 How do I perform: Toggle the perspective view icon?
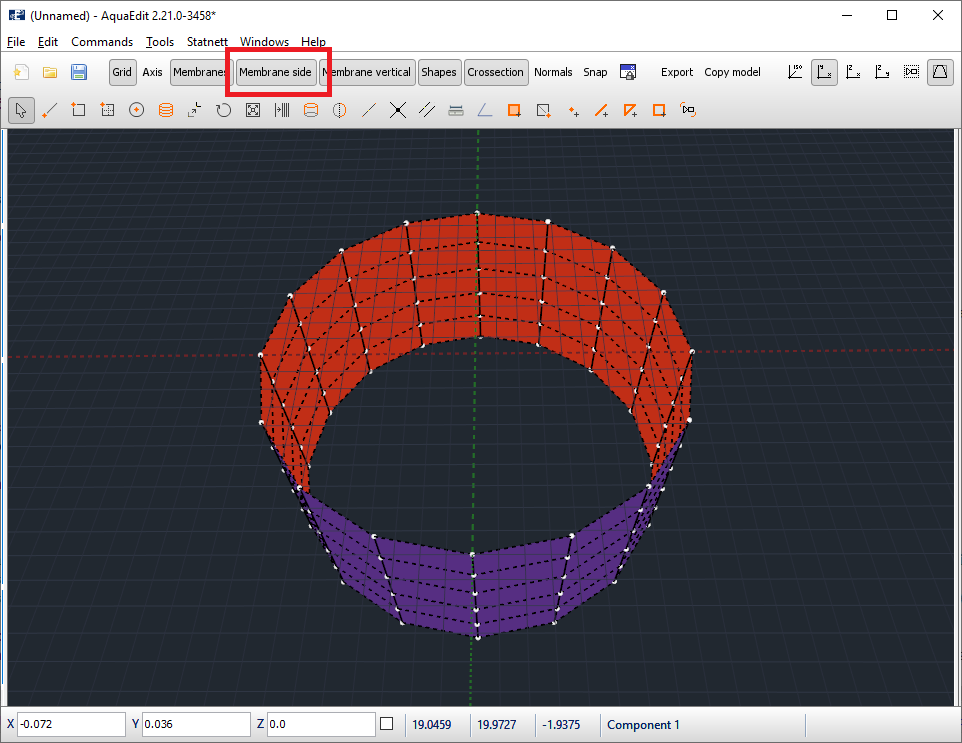pos(940,72)
